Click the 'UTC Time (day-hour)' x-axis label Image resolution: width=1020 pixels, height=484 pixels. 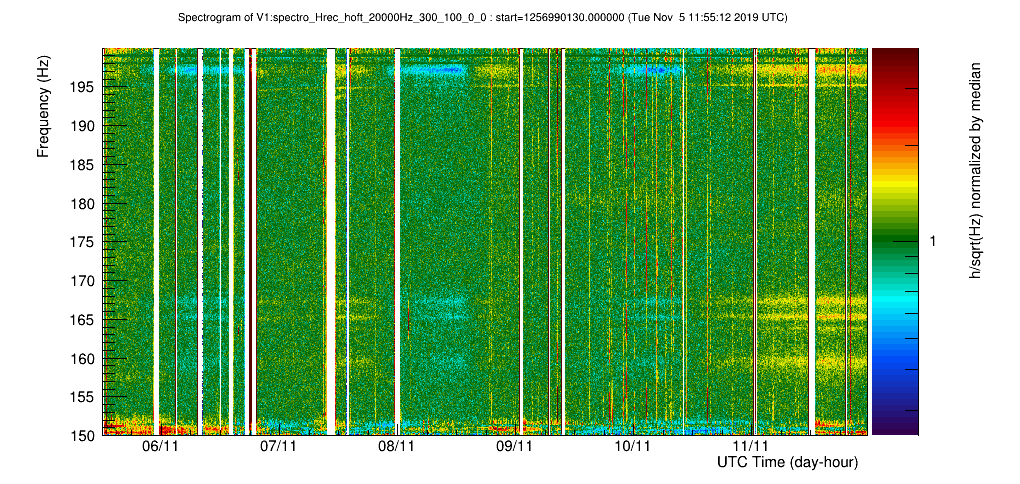pyautogui.click(x=787, y=463)
